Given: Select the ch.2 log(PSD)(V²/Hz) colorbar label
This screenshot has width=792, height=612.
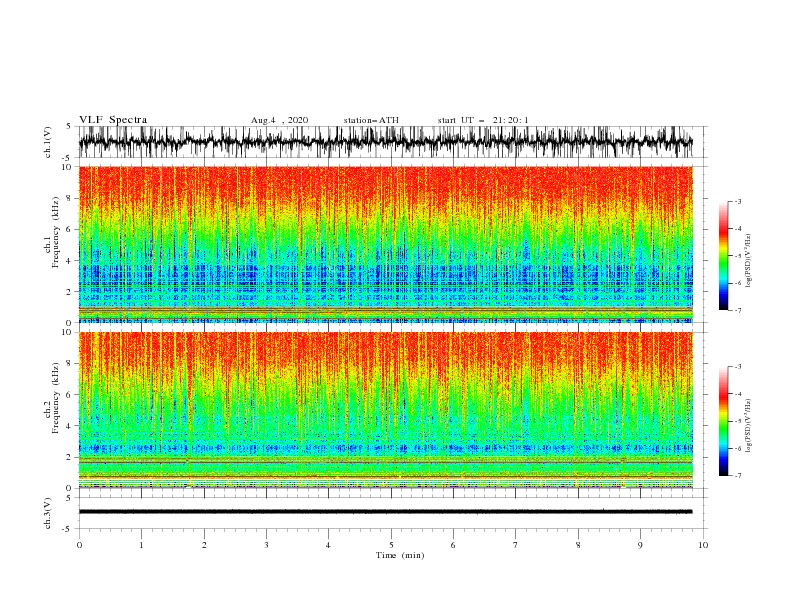Looking at the screenshot, I should tap(749, 426).
